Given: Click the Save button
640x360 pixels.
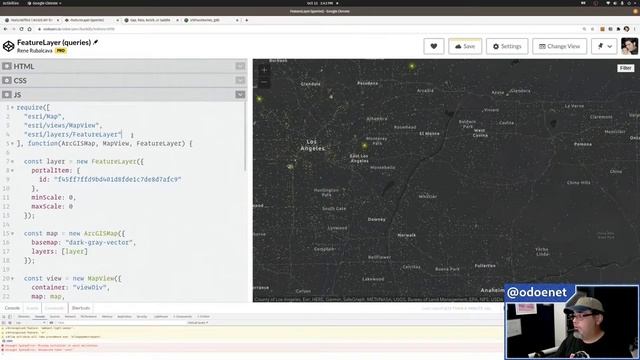Looking at the screenshot, I should [x=465, y=46].
